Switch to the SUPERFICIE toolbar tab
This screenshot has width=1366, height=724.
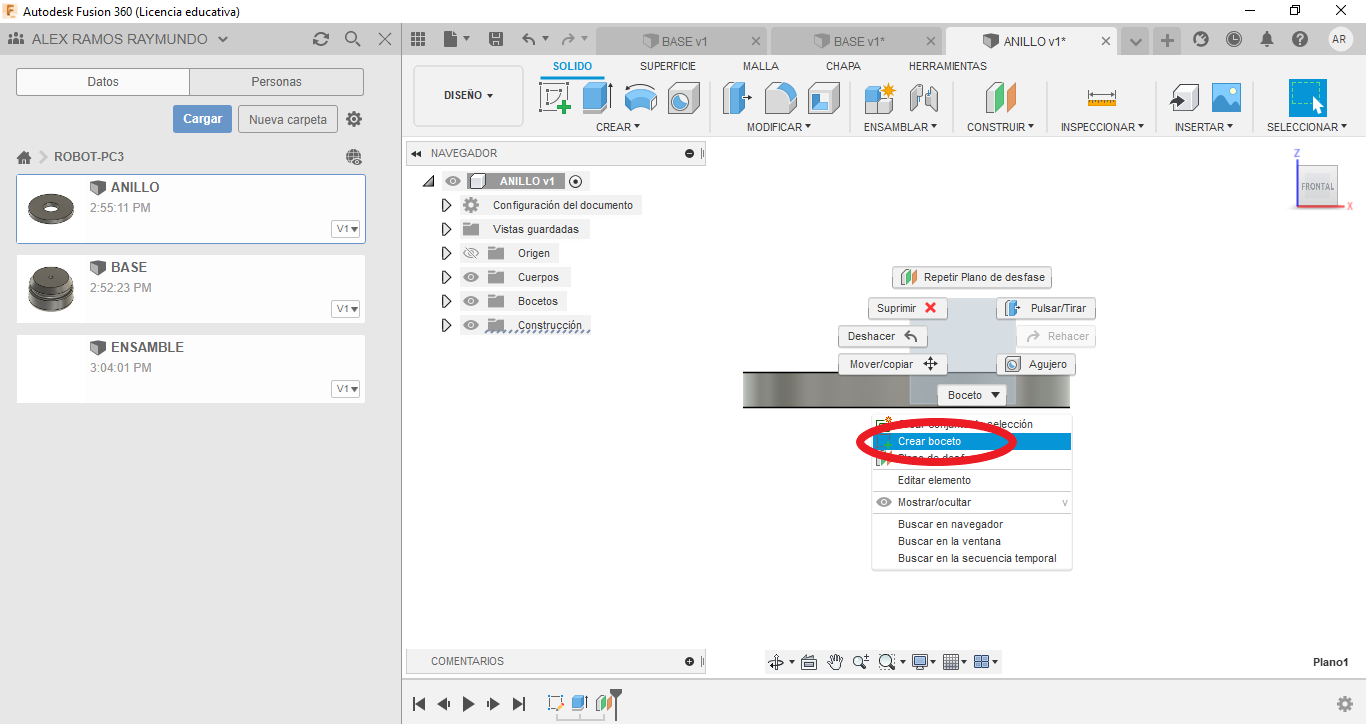[668, 66]
